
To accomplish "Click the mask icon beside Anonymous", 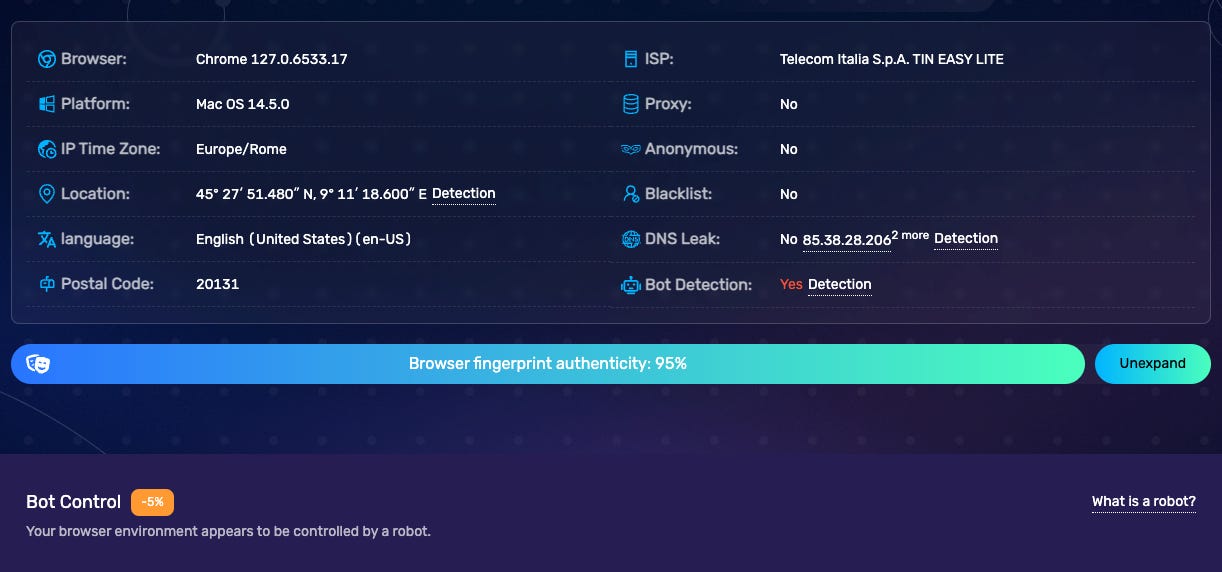I will 631,149.
